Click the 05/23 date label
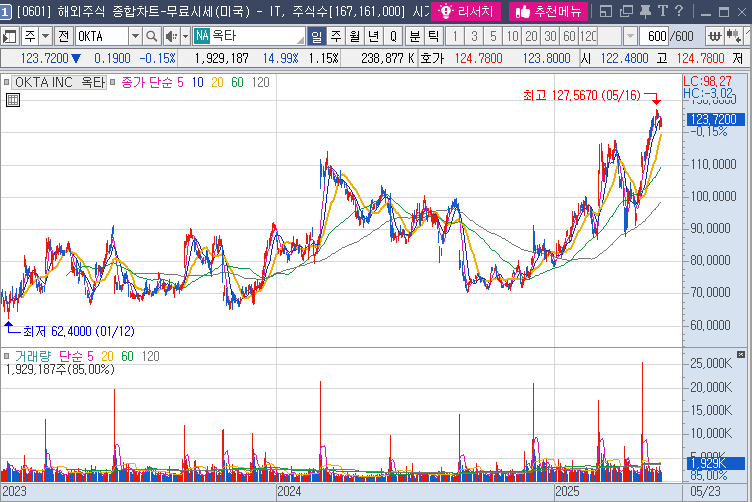Viewport: 752px width, 502px height. pyautogui.click(x=705, y=491)
